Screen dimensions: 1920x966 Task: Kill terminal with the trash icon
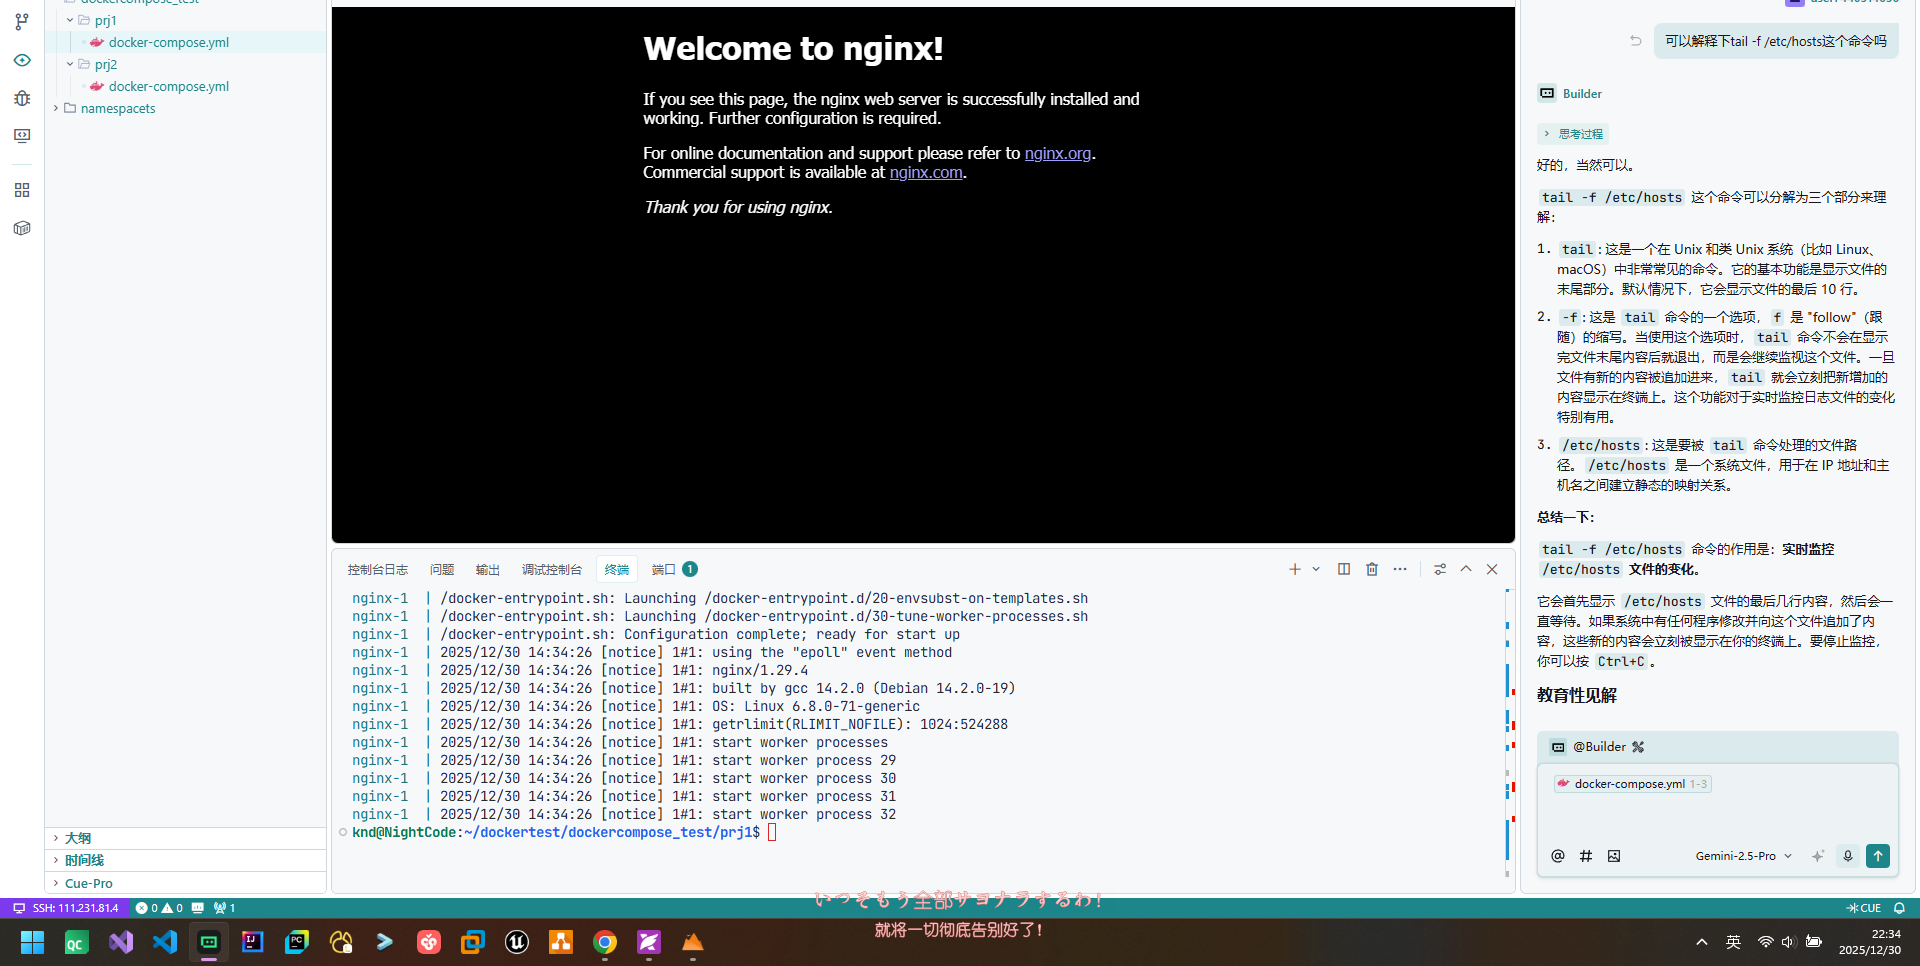tap(1372, 569)
